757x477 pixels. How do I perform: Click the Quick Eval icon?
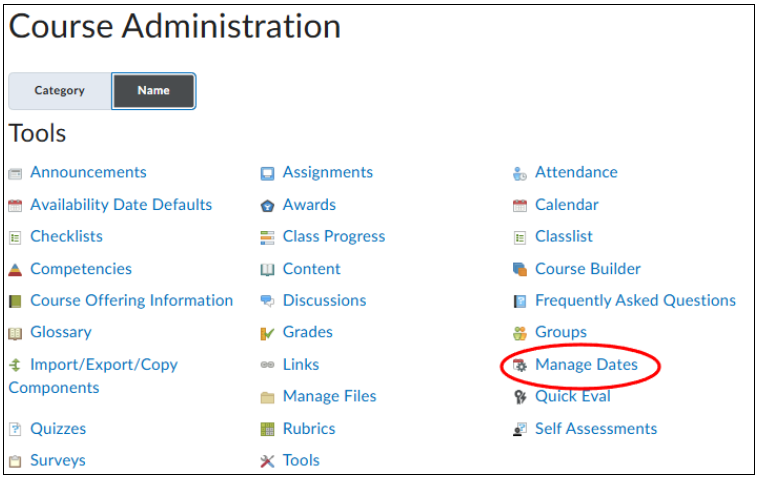(x=519, y=397)
